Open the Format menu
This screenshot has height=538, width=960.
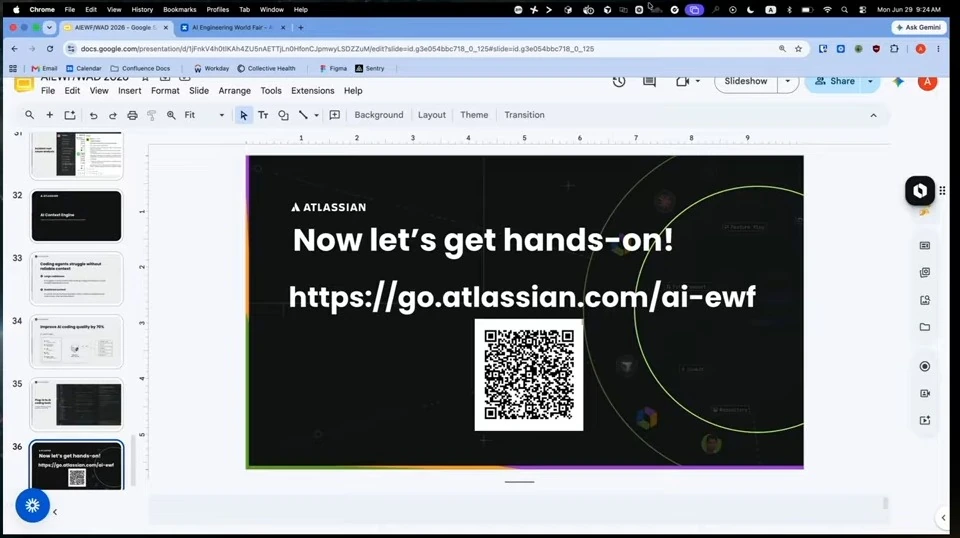[x=165, y=91]
